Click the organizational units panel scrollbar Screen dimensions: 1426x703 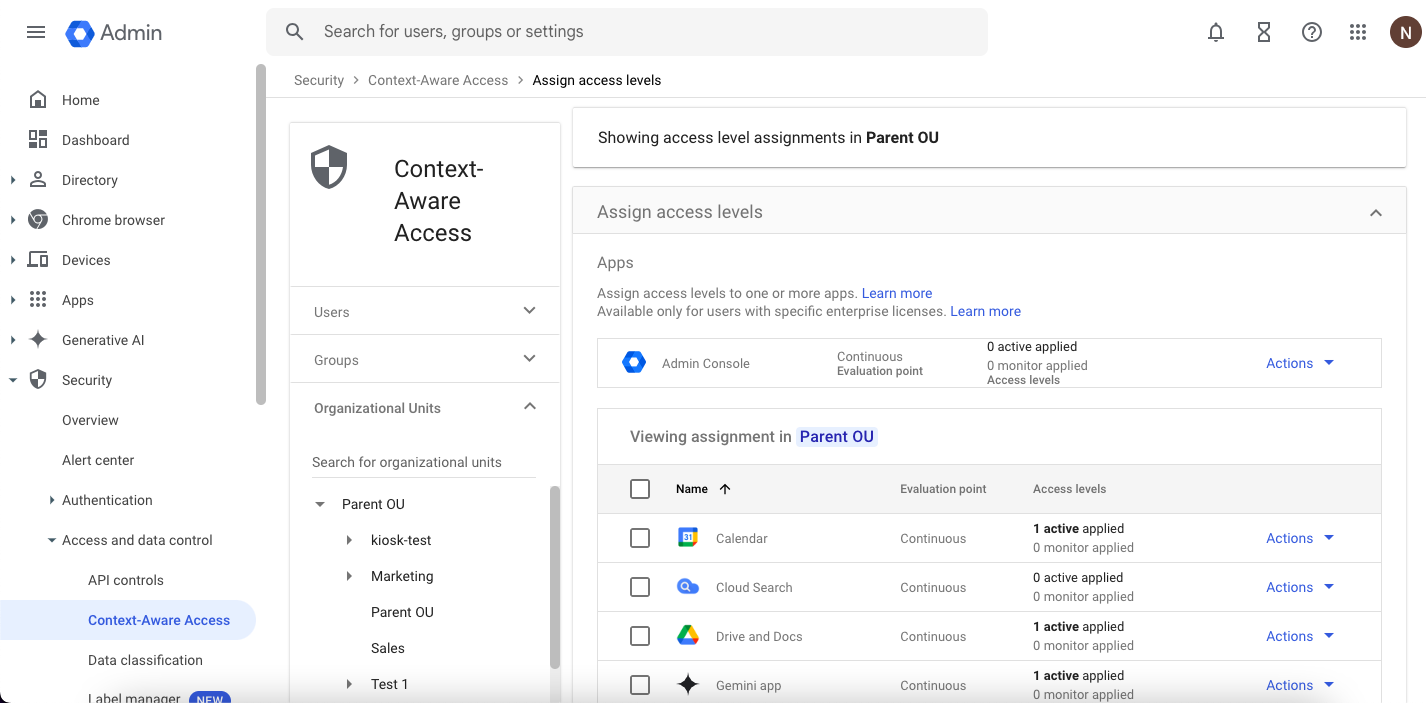point(555,577)
